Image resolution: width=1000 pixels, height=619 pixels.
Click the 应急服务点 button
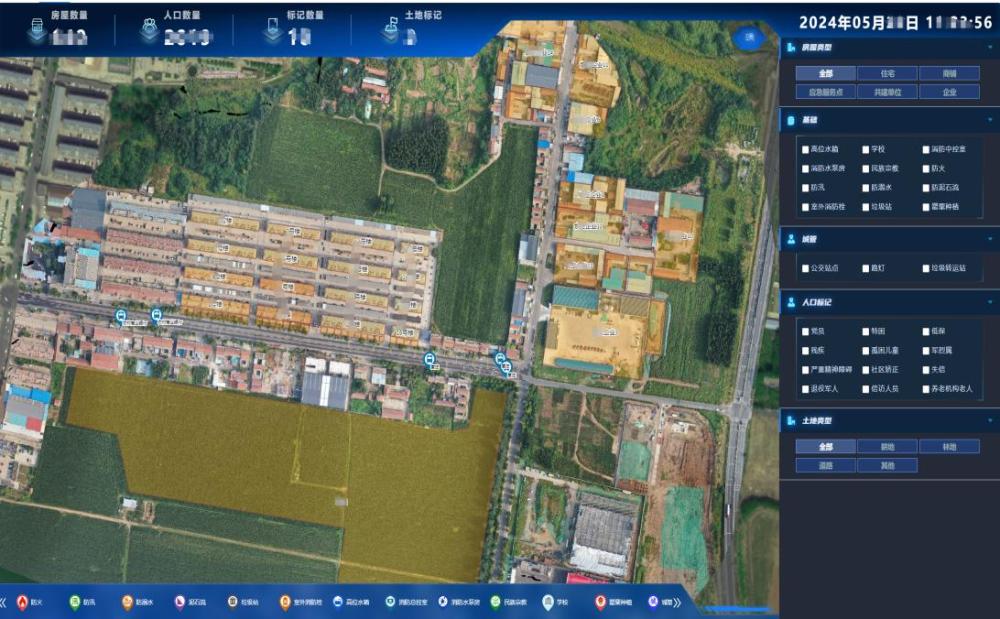tap(826, 92)
